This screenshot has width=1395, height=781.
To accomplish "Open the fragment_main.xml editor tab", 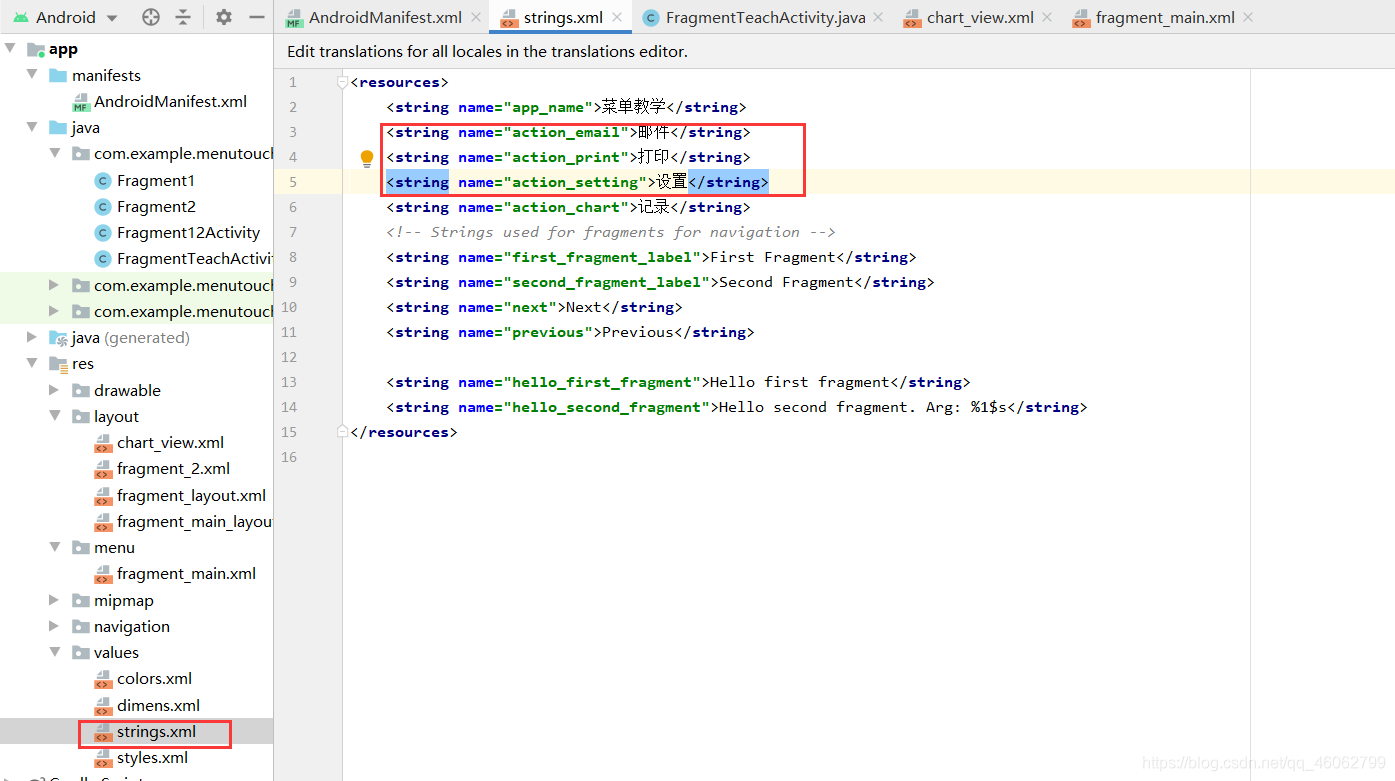I will [x=1165, y=18].
